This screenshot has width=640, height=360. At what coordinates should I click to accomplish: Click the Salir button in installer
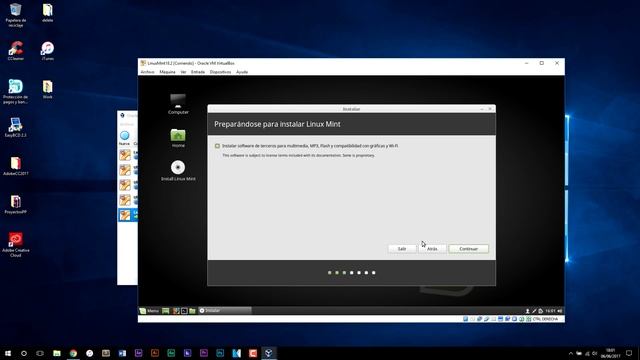pyautogui.click(x=402, y=249)
